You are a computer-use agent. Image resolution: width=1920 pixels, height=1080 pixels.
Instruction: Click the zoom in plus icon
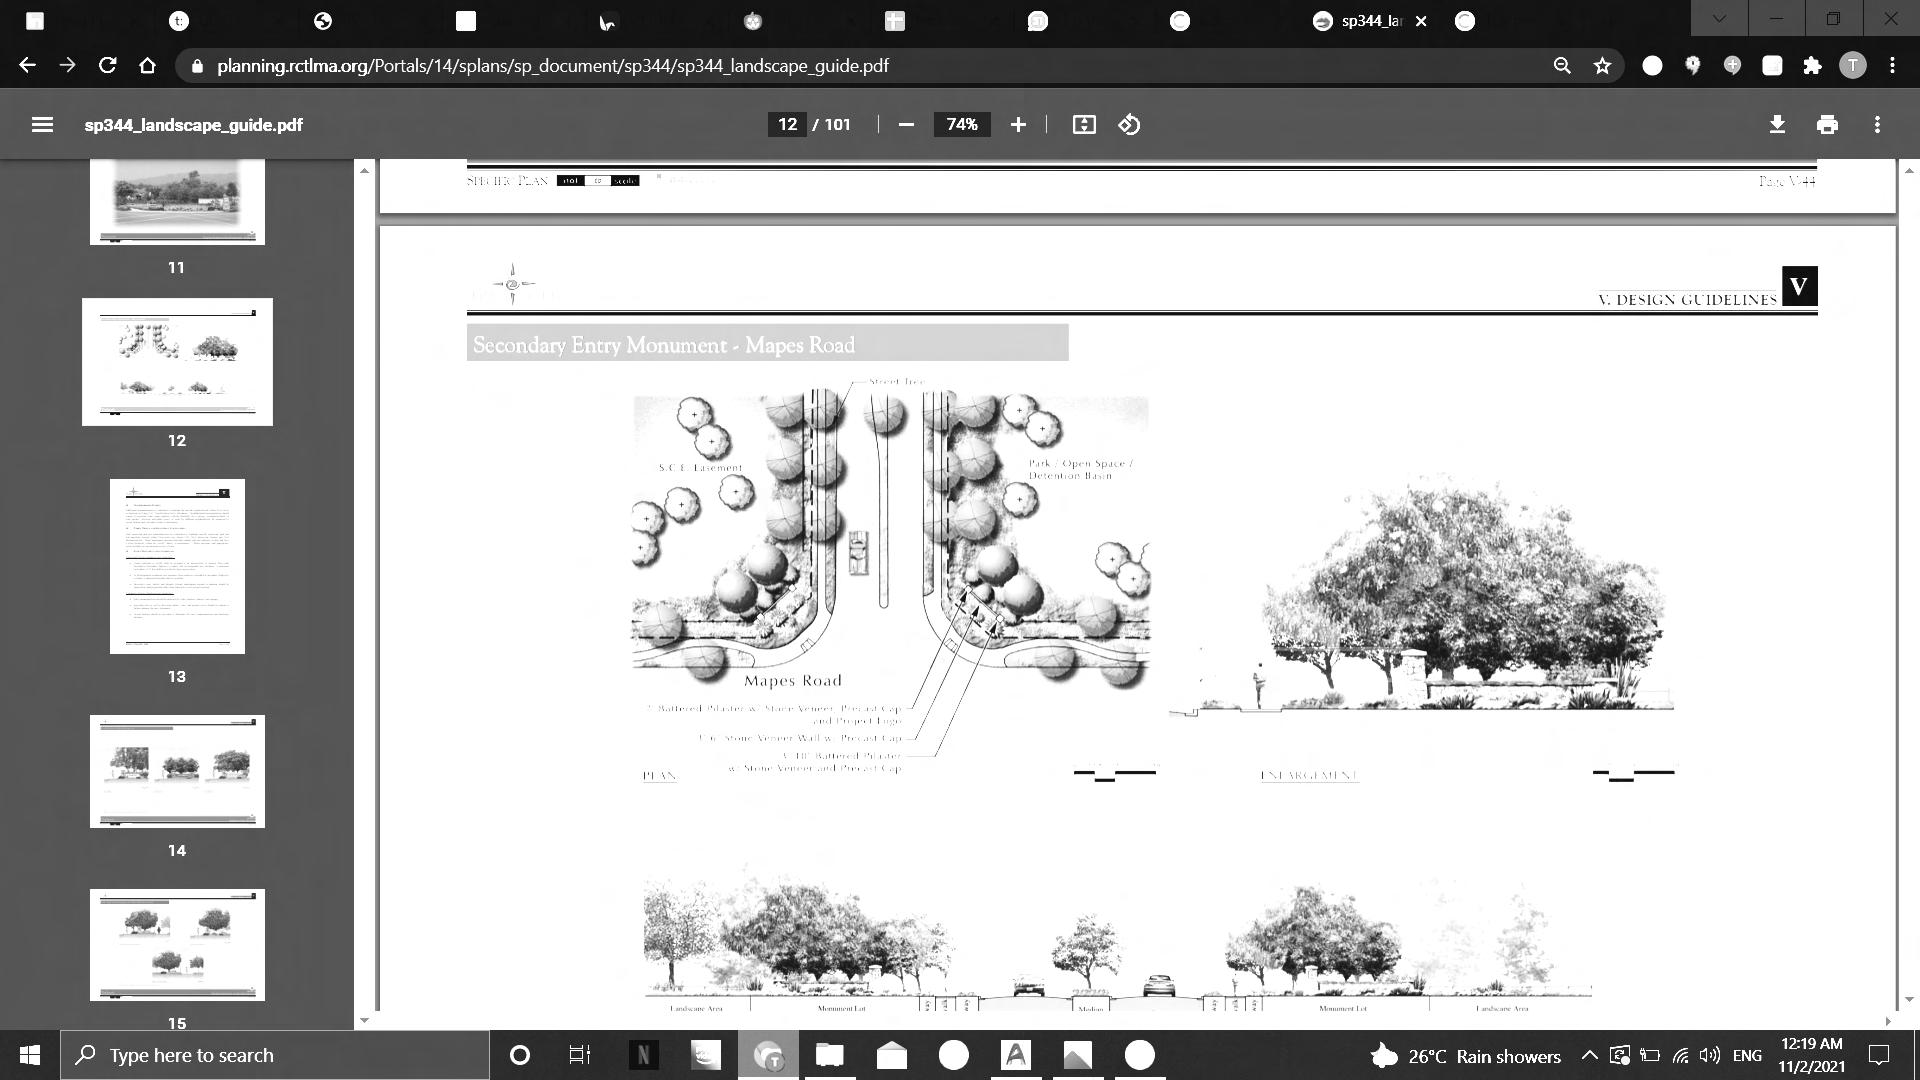point(1018,125)
